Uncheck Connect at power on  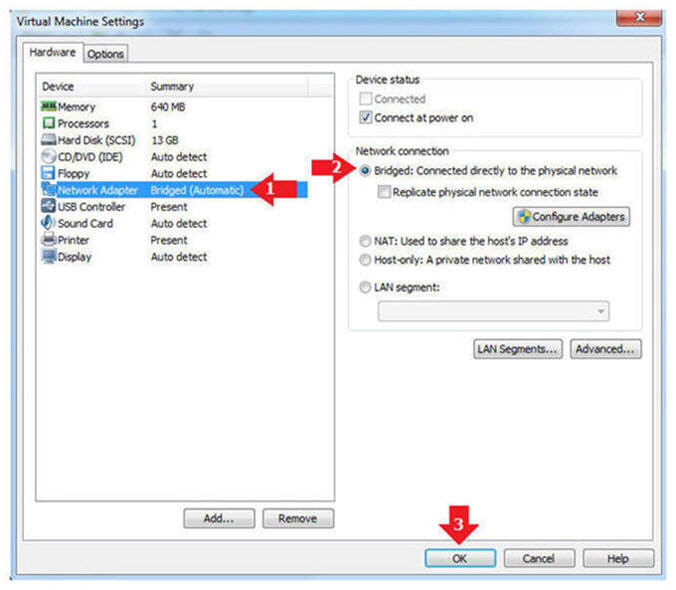[x=366, y=117]
